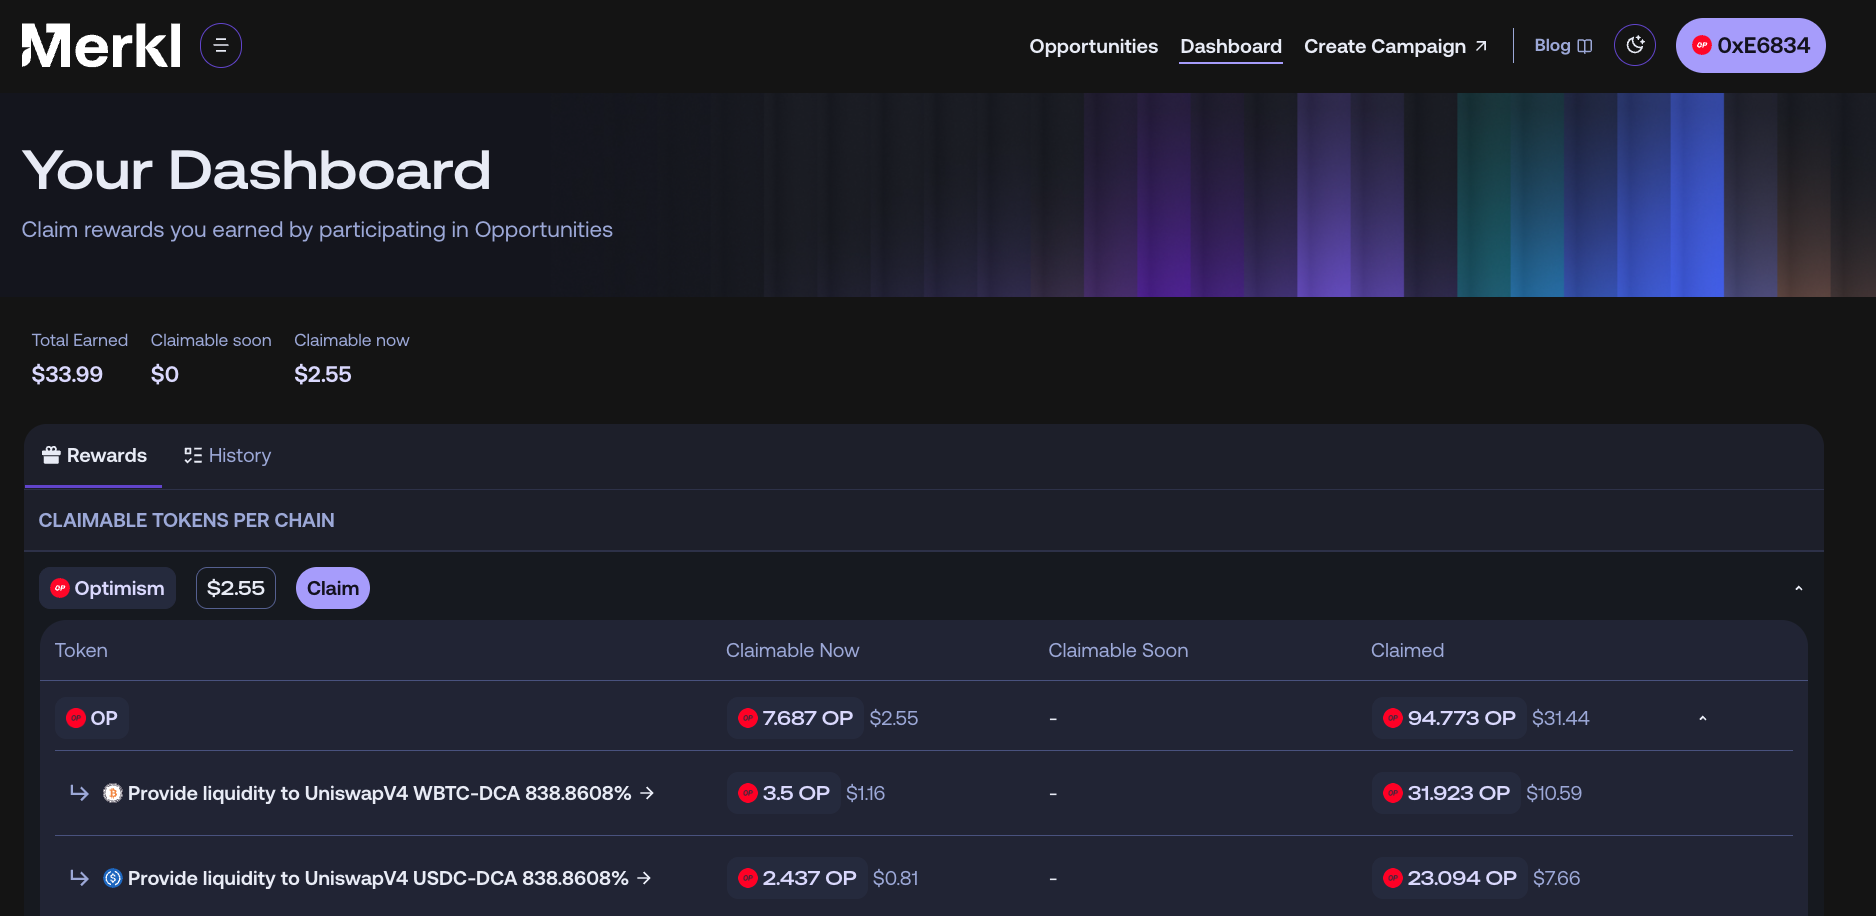Viewport: 1876px width, 916px height.
Task: Click the USDC icon on the USDC-DCA row
Action: tap(113, 878)
